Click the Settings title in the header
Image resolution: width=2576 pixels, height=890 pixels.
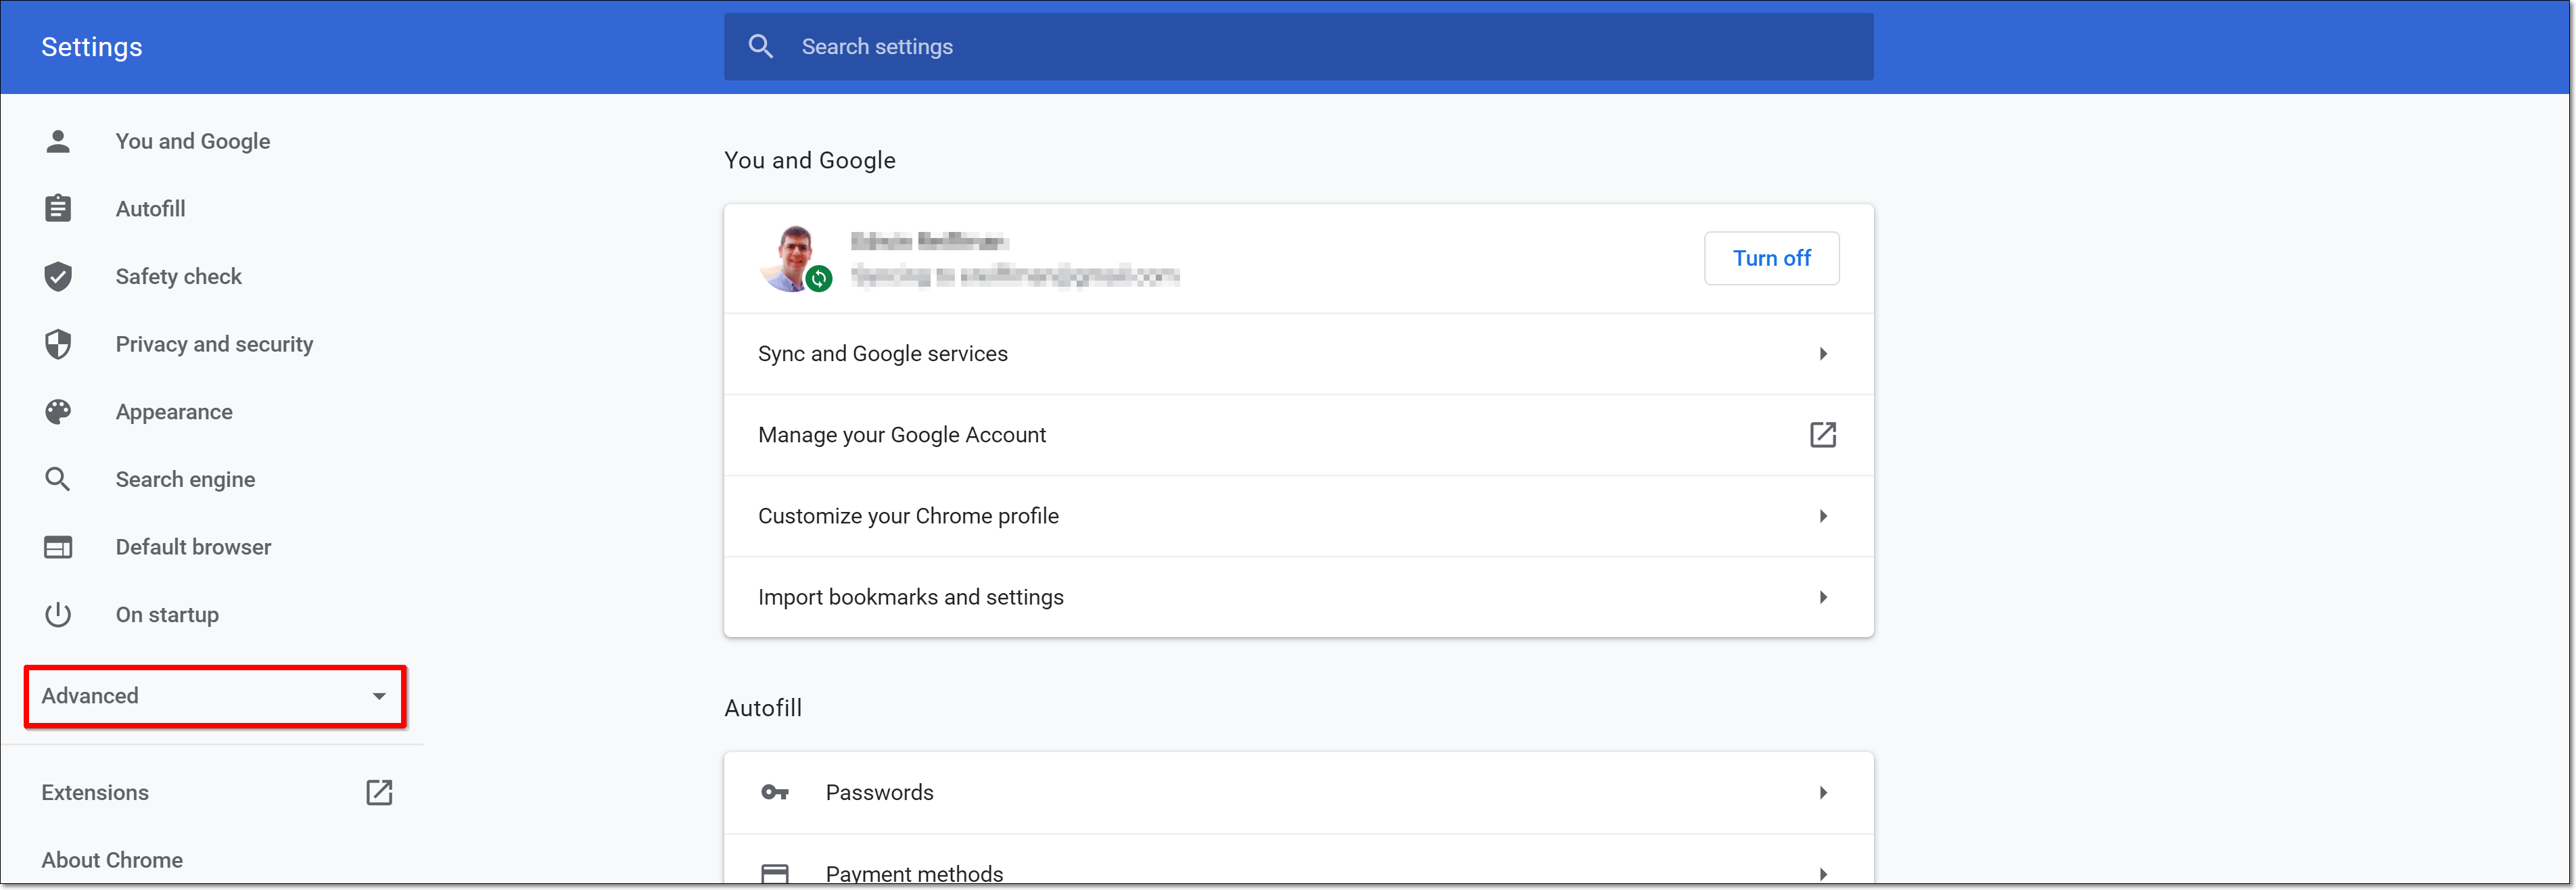click(x=92, y=46)
